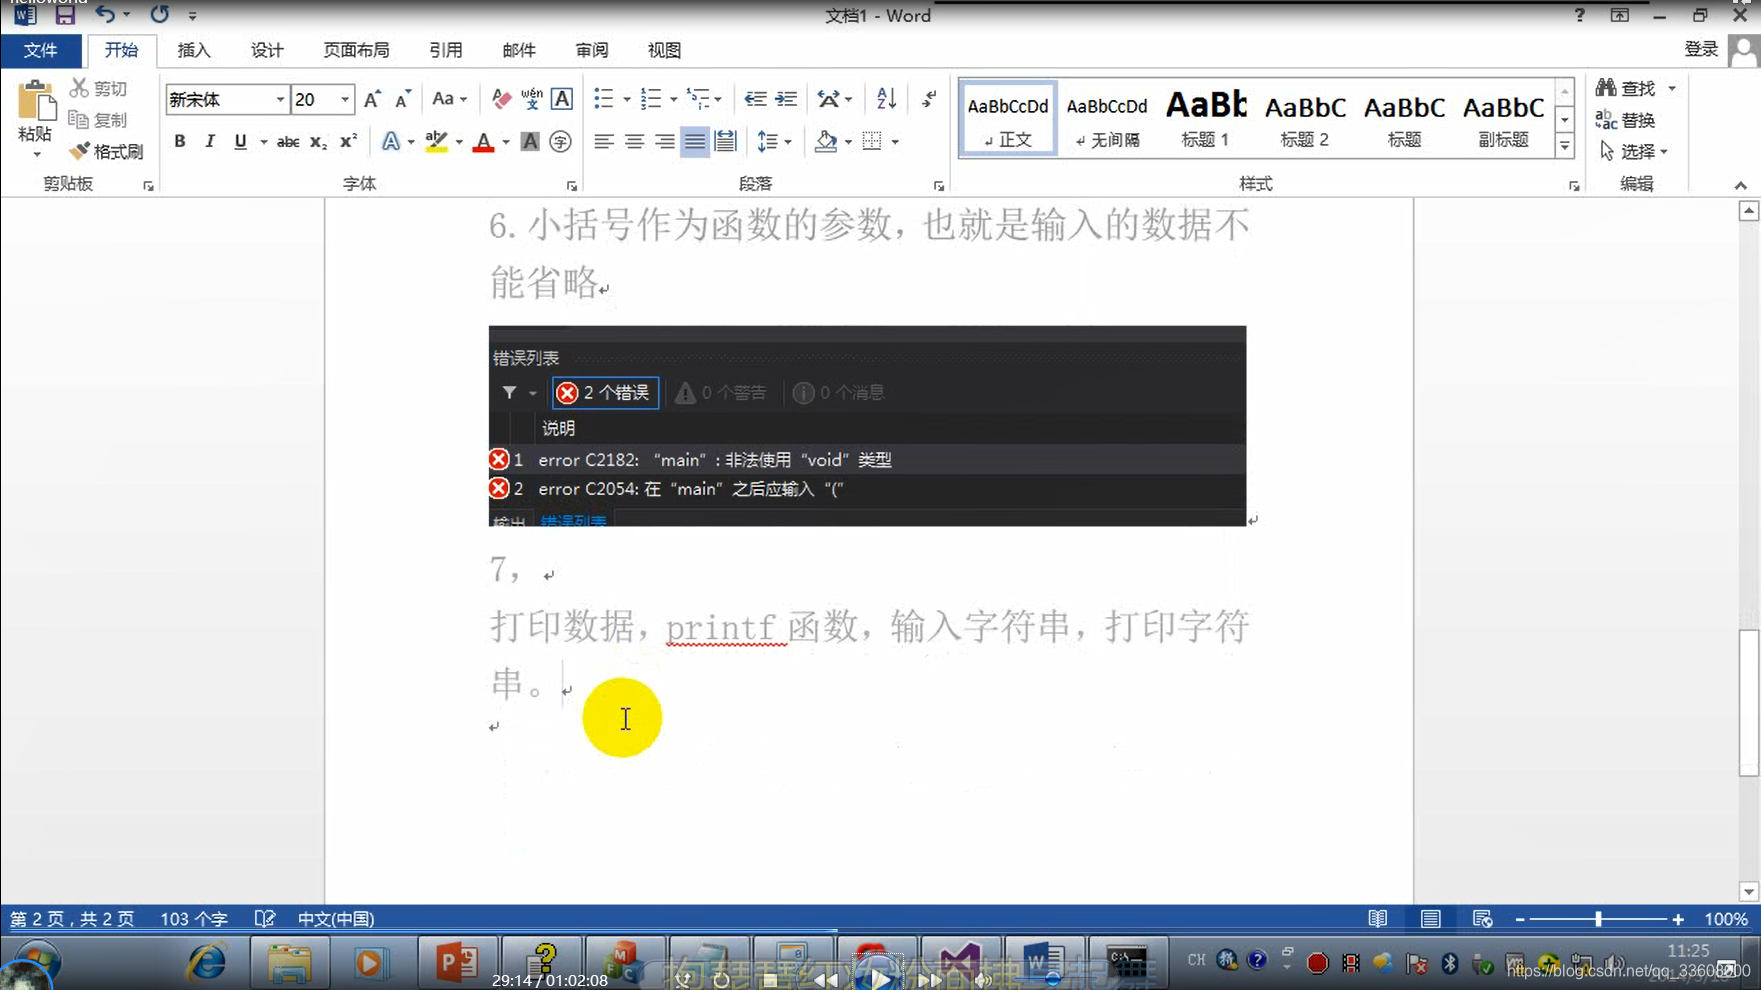Enable strikethrough formatting
1761x990 pixels.
tap(286, 142)
